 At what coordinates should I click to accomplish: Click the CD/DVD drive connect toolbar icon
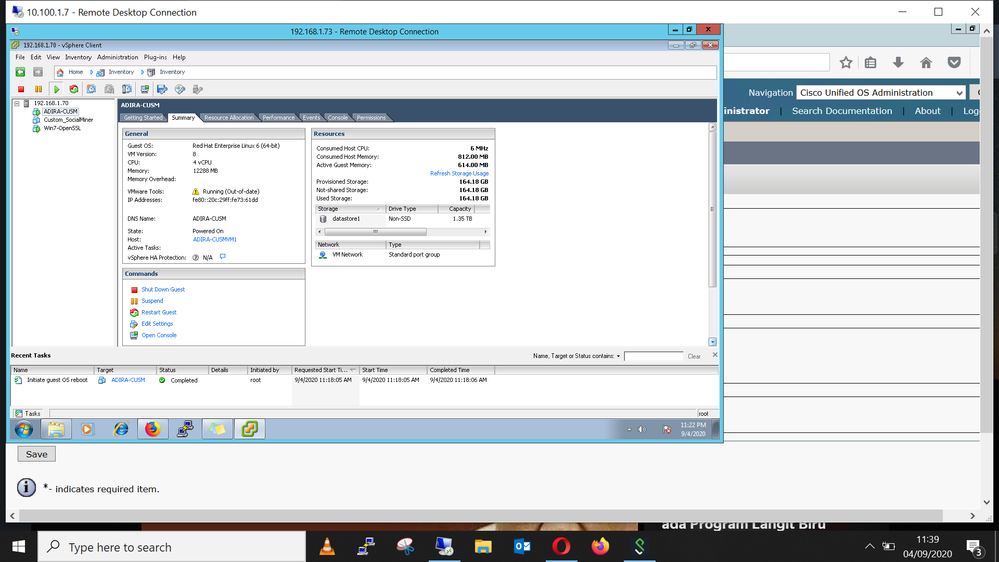(180, 89)
